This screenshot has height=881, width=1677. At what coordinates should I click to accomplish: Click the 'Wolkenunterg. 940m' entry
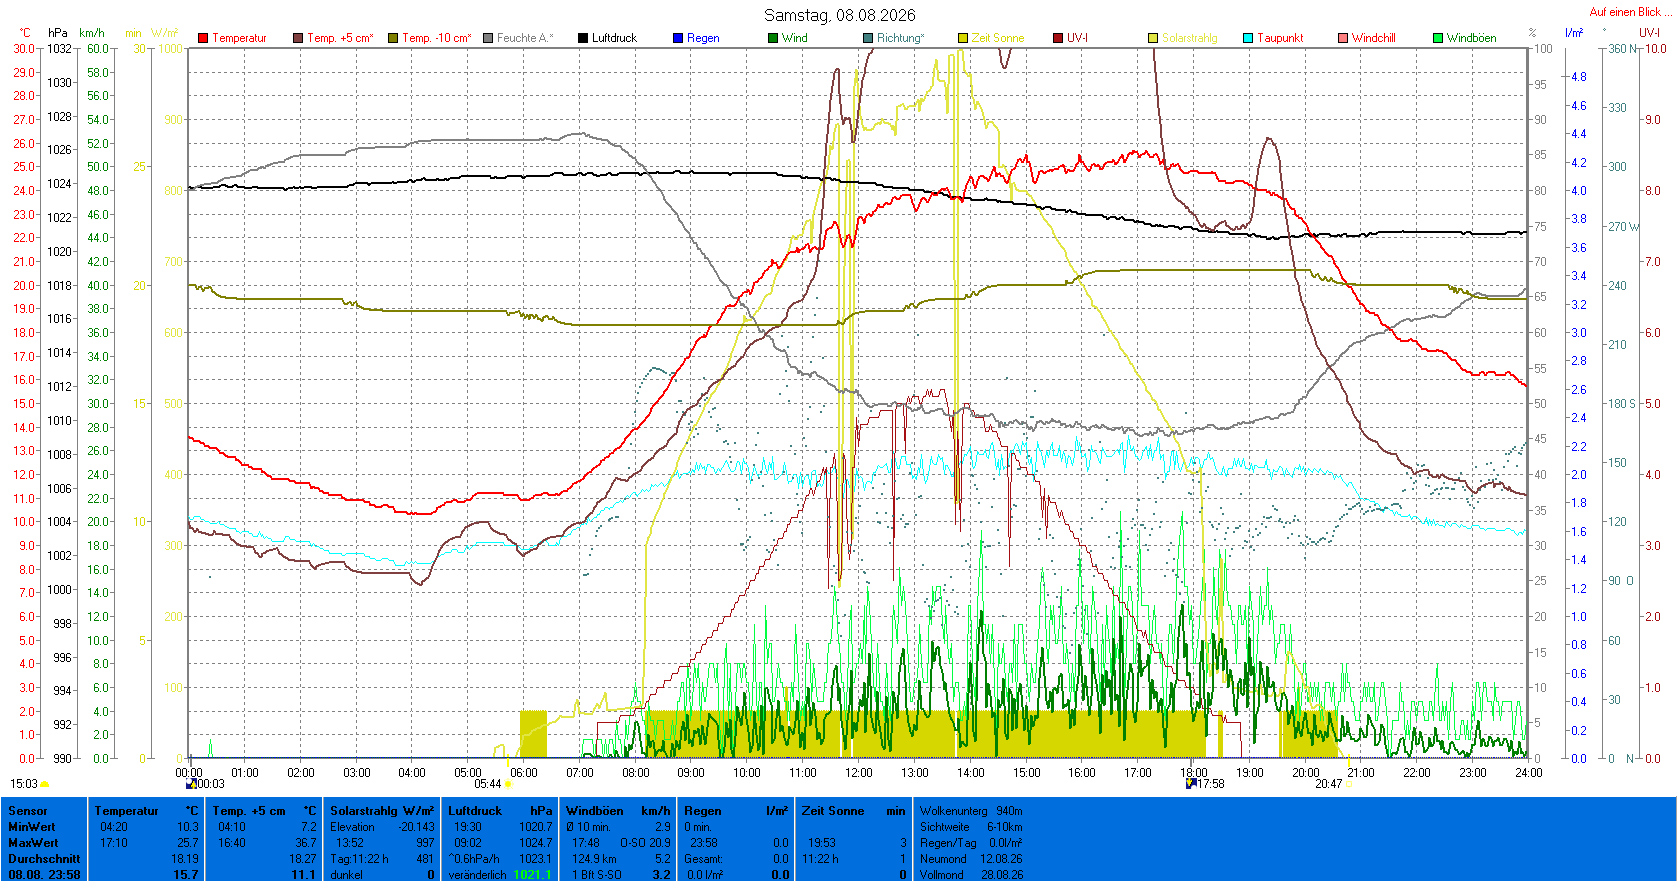(x=971, y=811)
